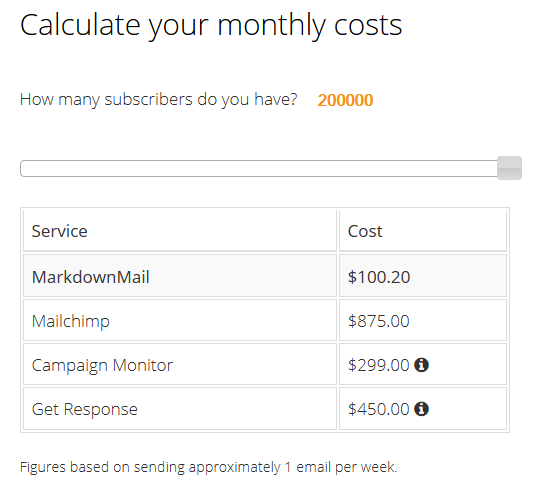Click the info icon next to Campaign Monitor cost

point(421,365)
